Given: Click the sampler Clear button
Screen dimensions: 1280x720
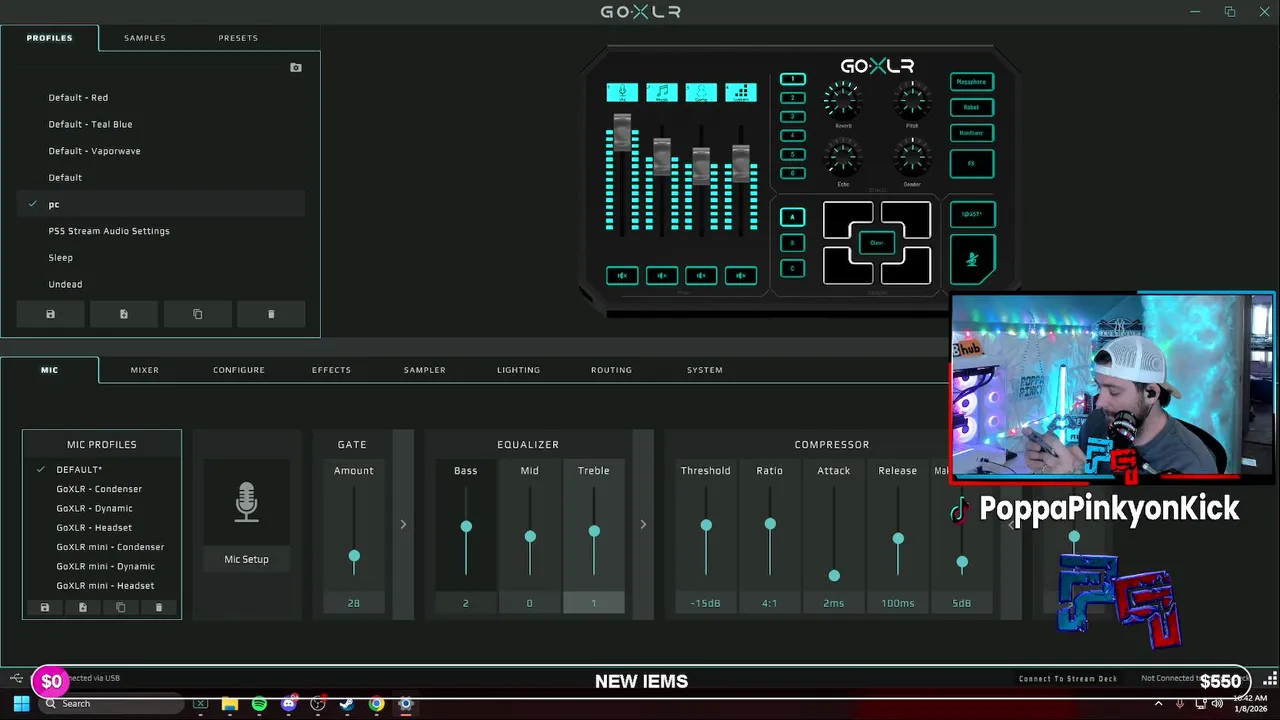Looking at the screenshot, I should 877,243.
